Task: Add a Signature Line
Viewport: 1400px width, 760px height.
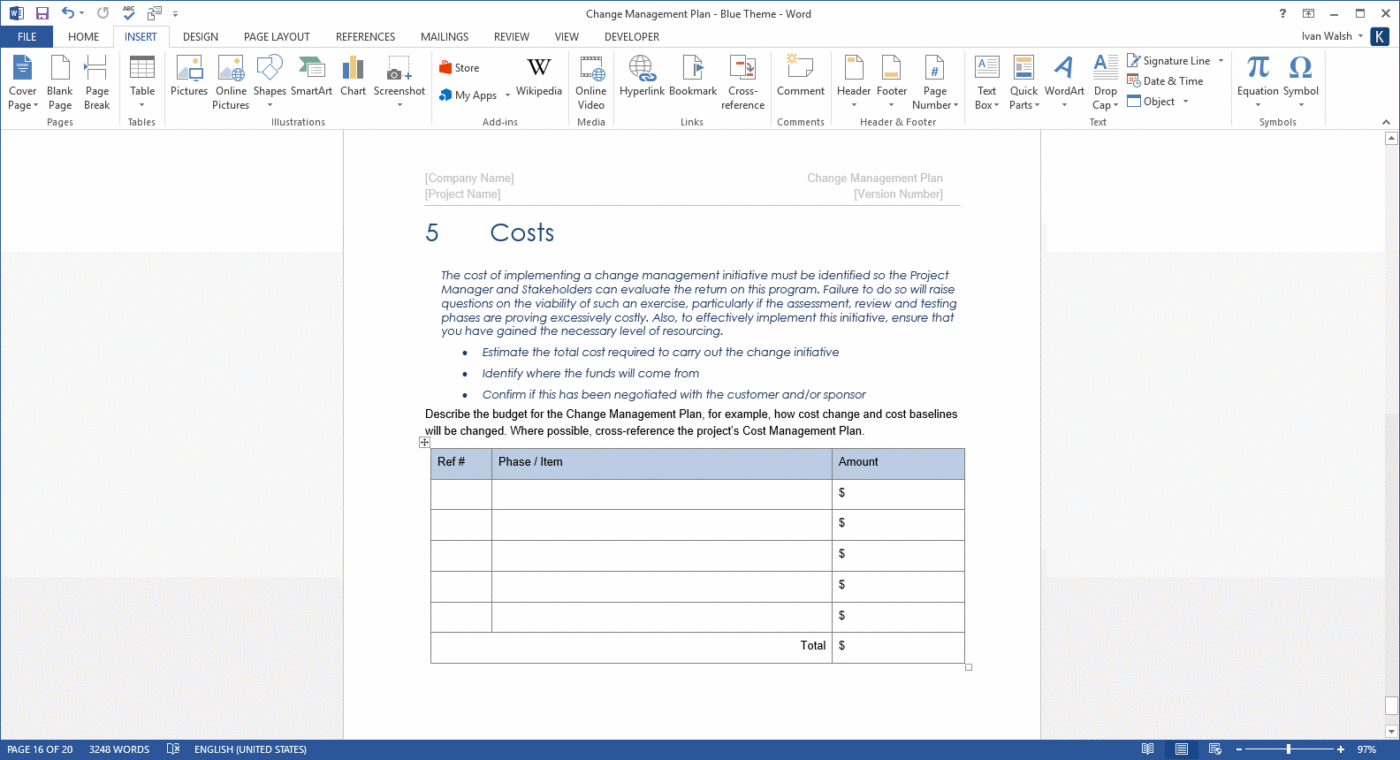Action: coord(1170,60)
